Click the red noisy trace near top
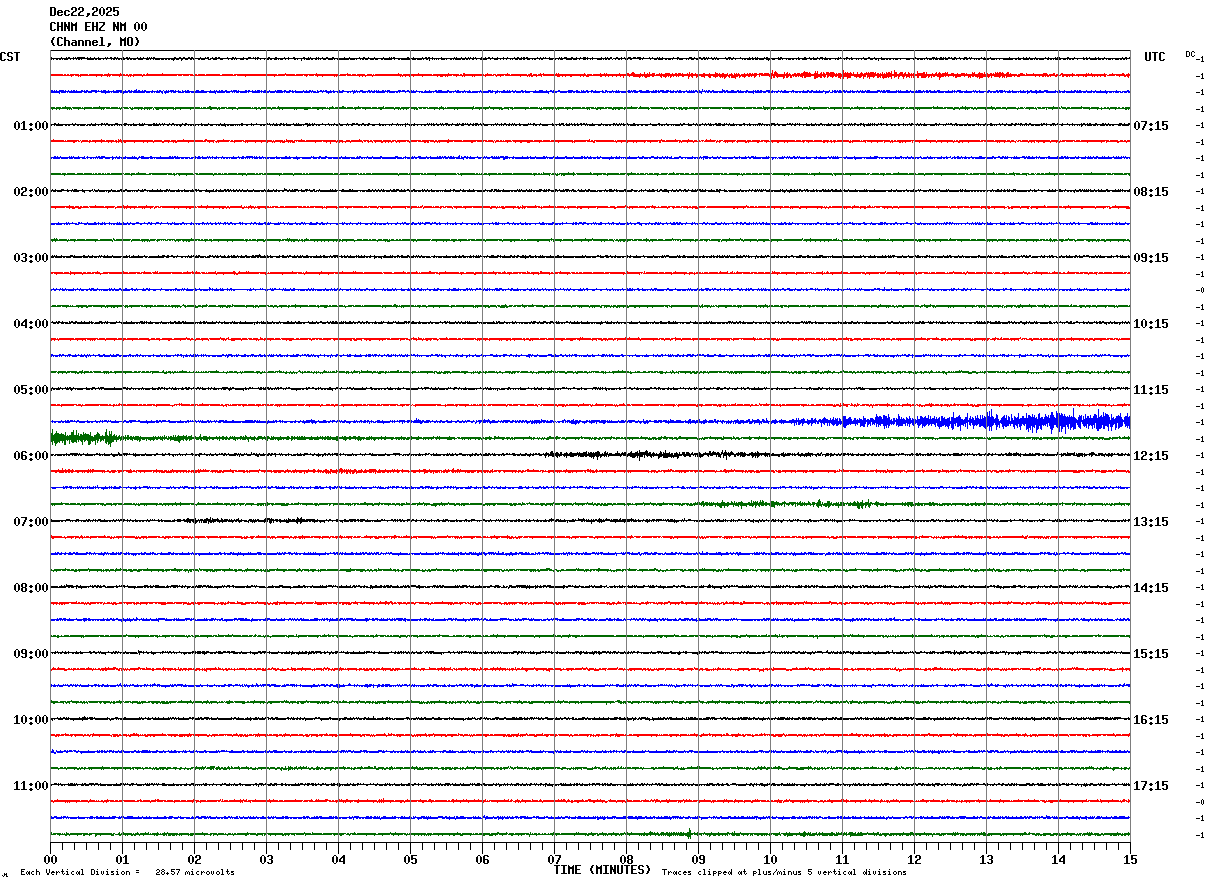1210x886 pixels. (x=880, y=75)
